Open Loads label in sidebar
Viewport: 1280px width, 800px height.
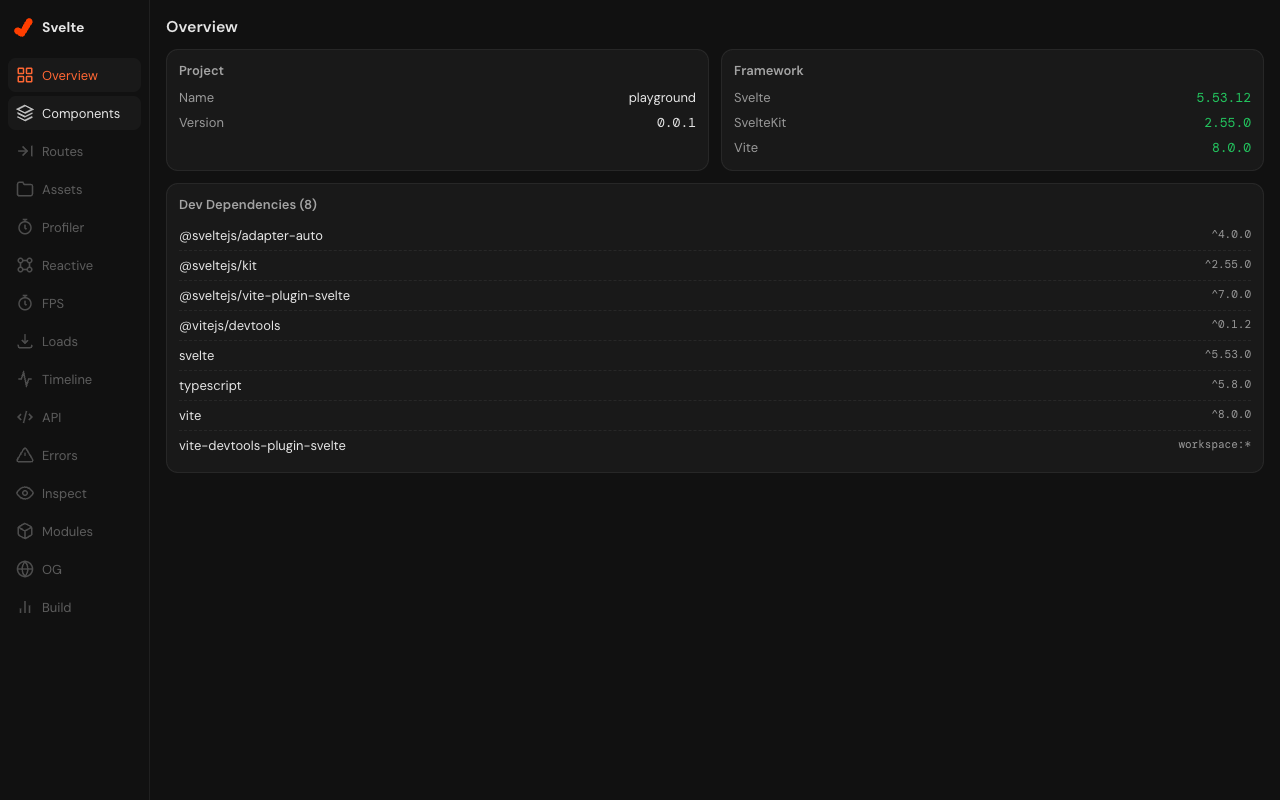(60, 341)
